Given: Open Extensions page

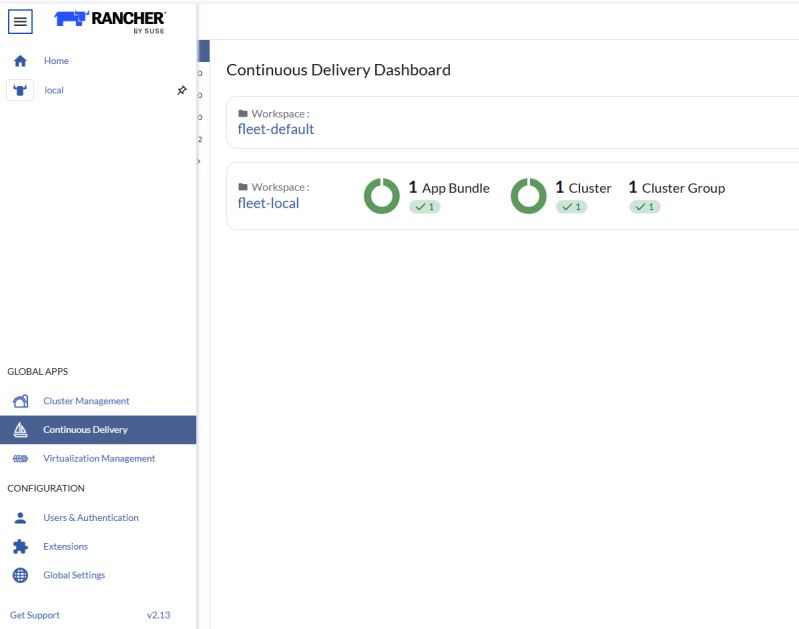Looking at the screenshot, I should 66,546.
